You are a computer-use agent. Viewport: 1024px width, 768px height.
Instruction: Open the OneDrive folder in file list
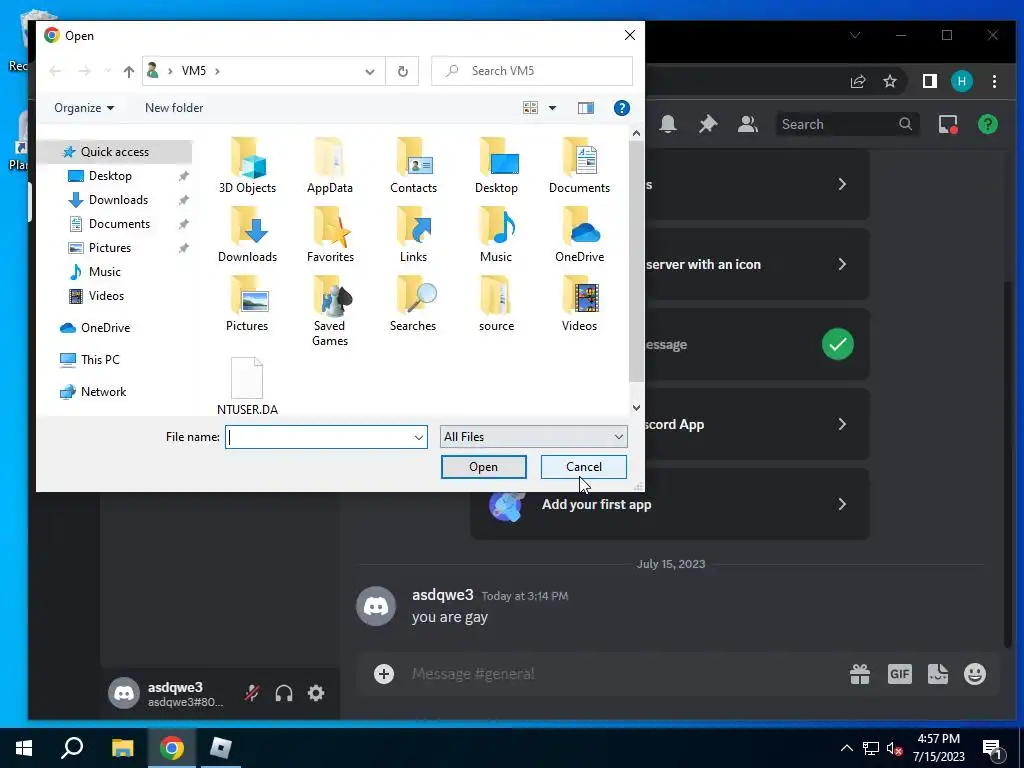coord(579,235)
